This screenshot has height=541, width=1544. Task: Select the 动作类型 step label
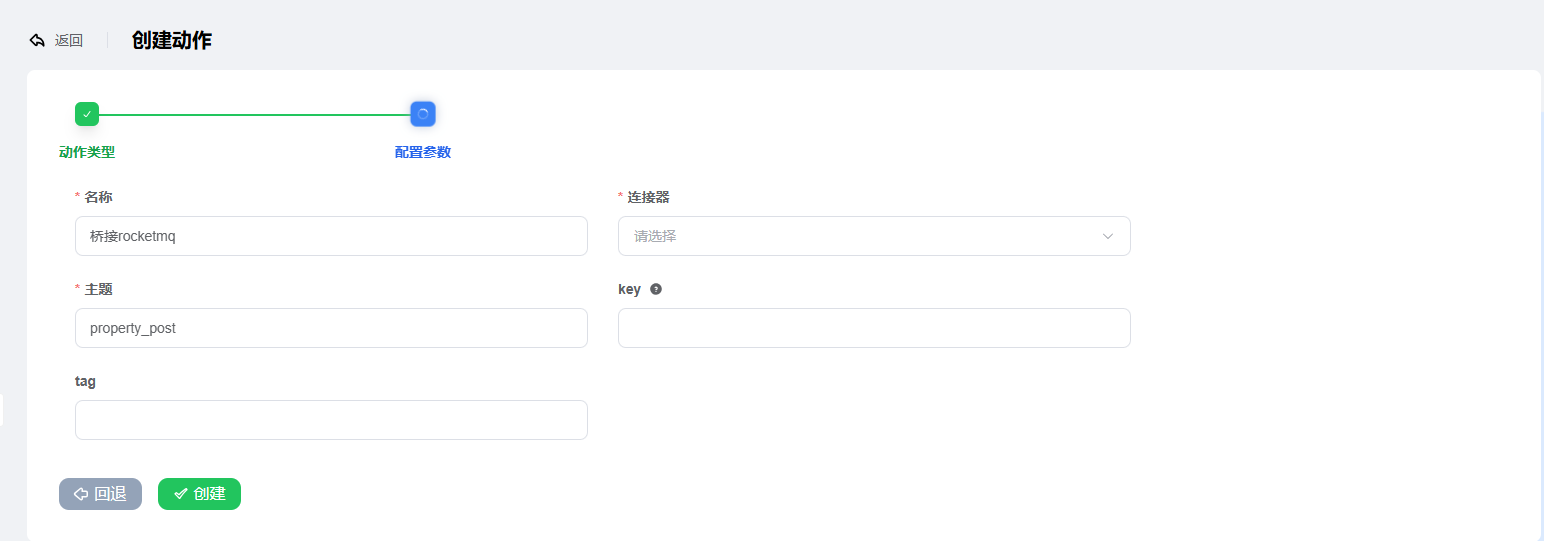pyautogui.click(x=87, y=152)
